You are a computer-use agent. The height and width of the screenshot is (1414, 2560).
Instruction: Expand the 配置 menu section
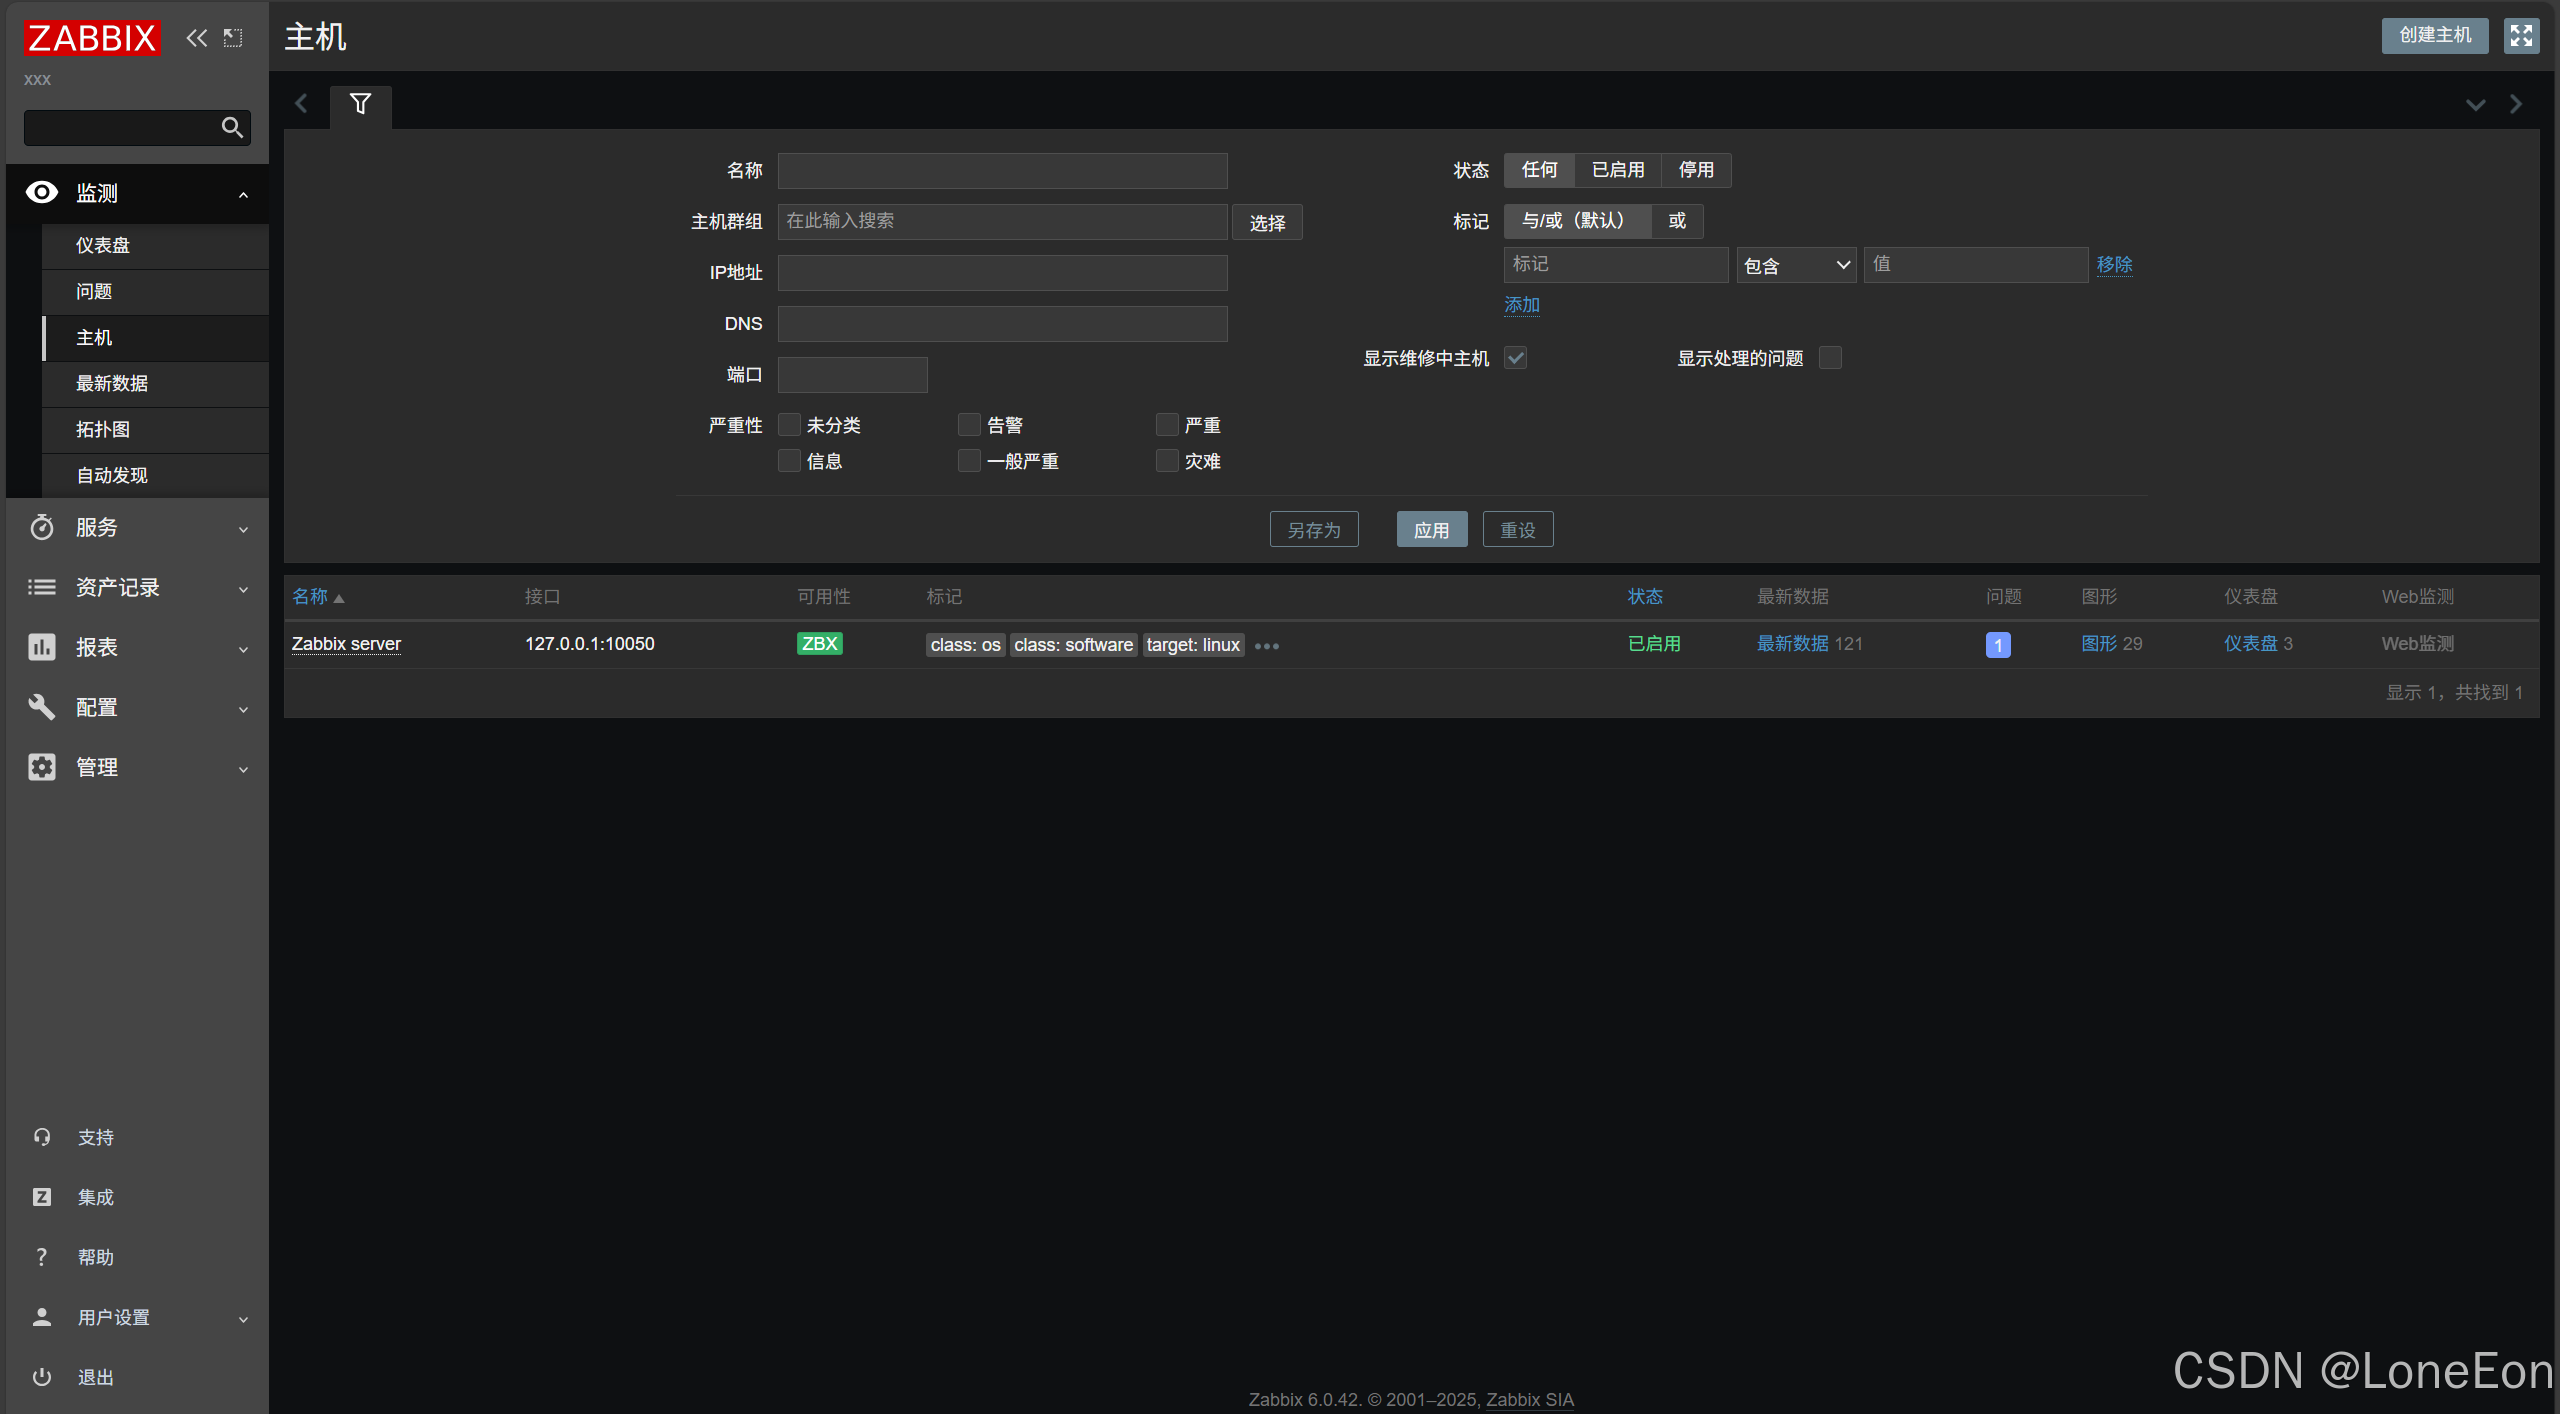pos(243,709)
